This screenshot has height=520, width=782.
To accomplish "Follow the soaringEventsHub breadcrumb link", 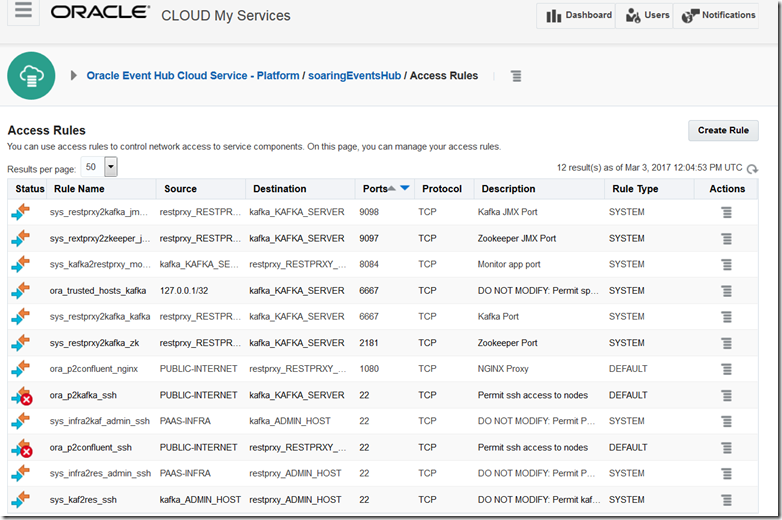I will tap(354, 76).
